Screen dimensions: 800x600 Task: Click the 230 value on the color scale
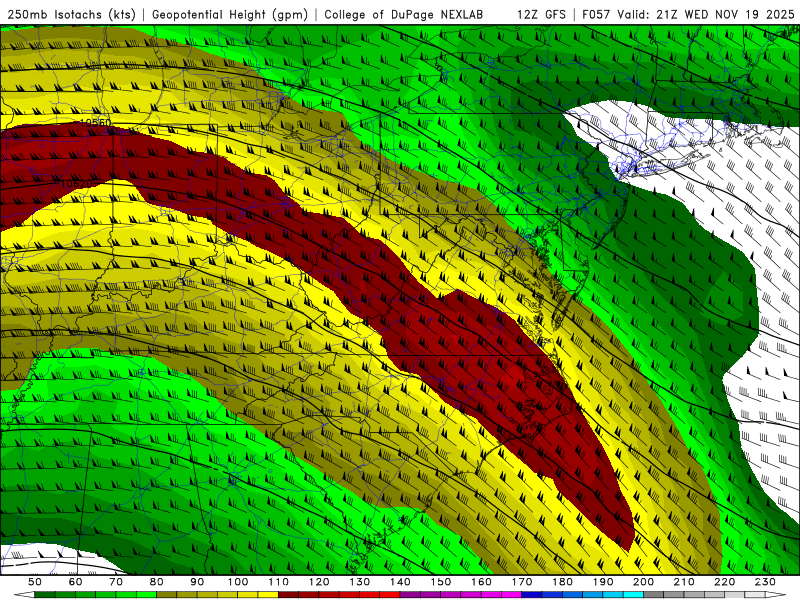[765, 582]
